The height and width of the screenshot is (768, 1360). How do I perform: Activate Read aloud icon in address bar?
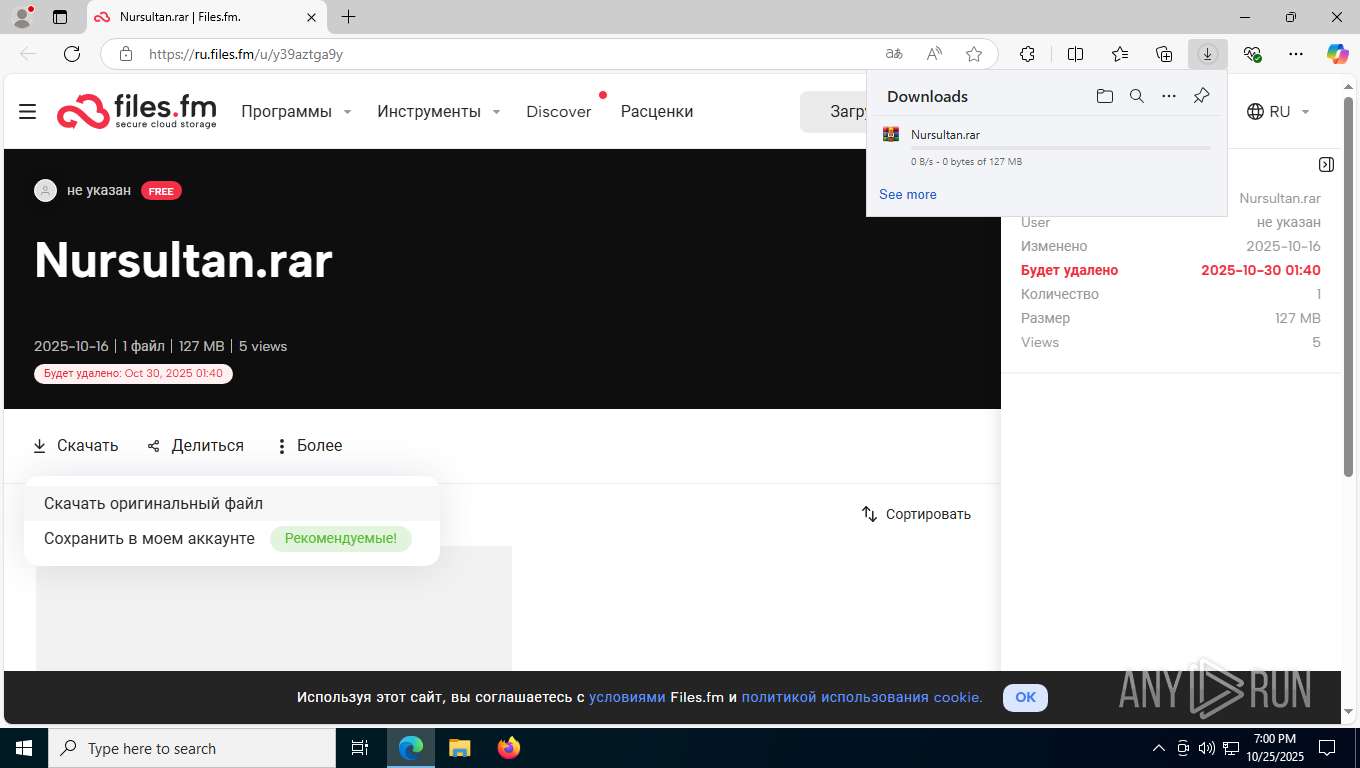[934, 54]
